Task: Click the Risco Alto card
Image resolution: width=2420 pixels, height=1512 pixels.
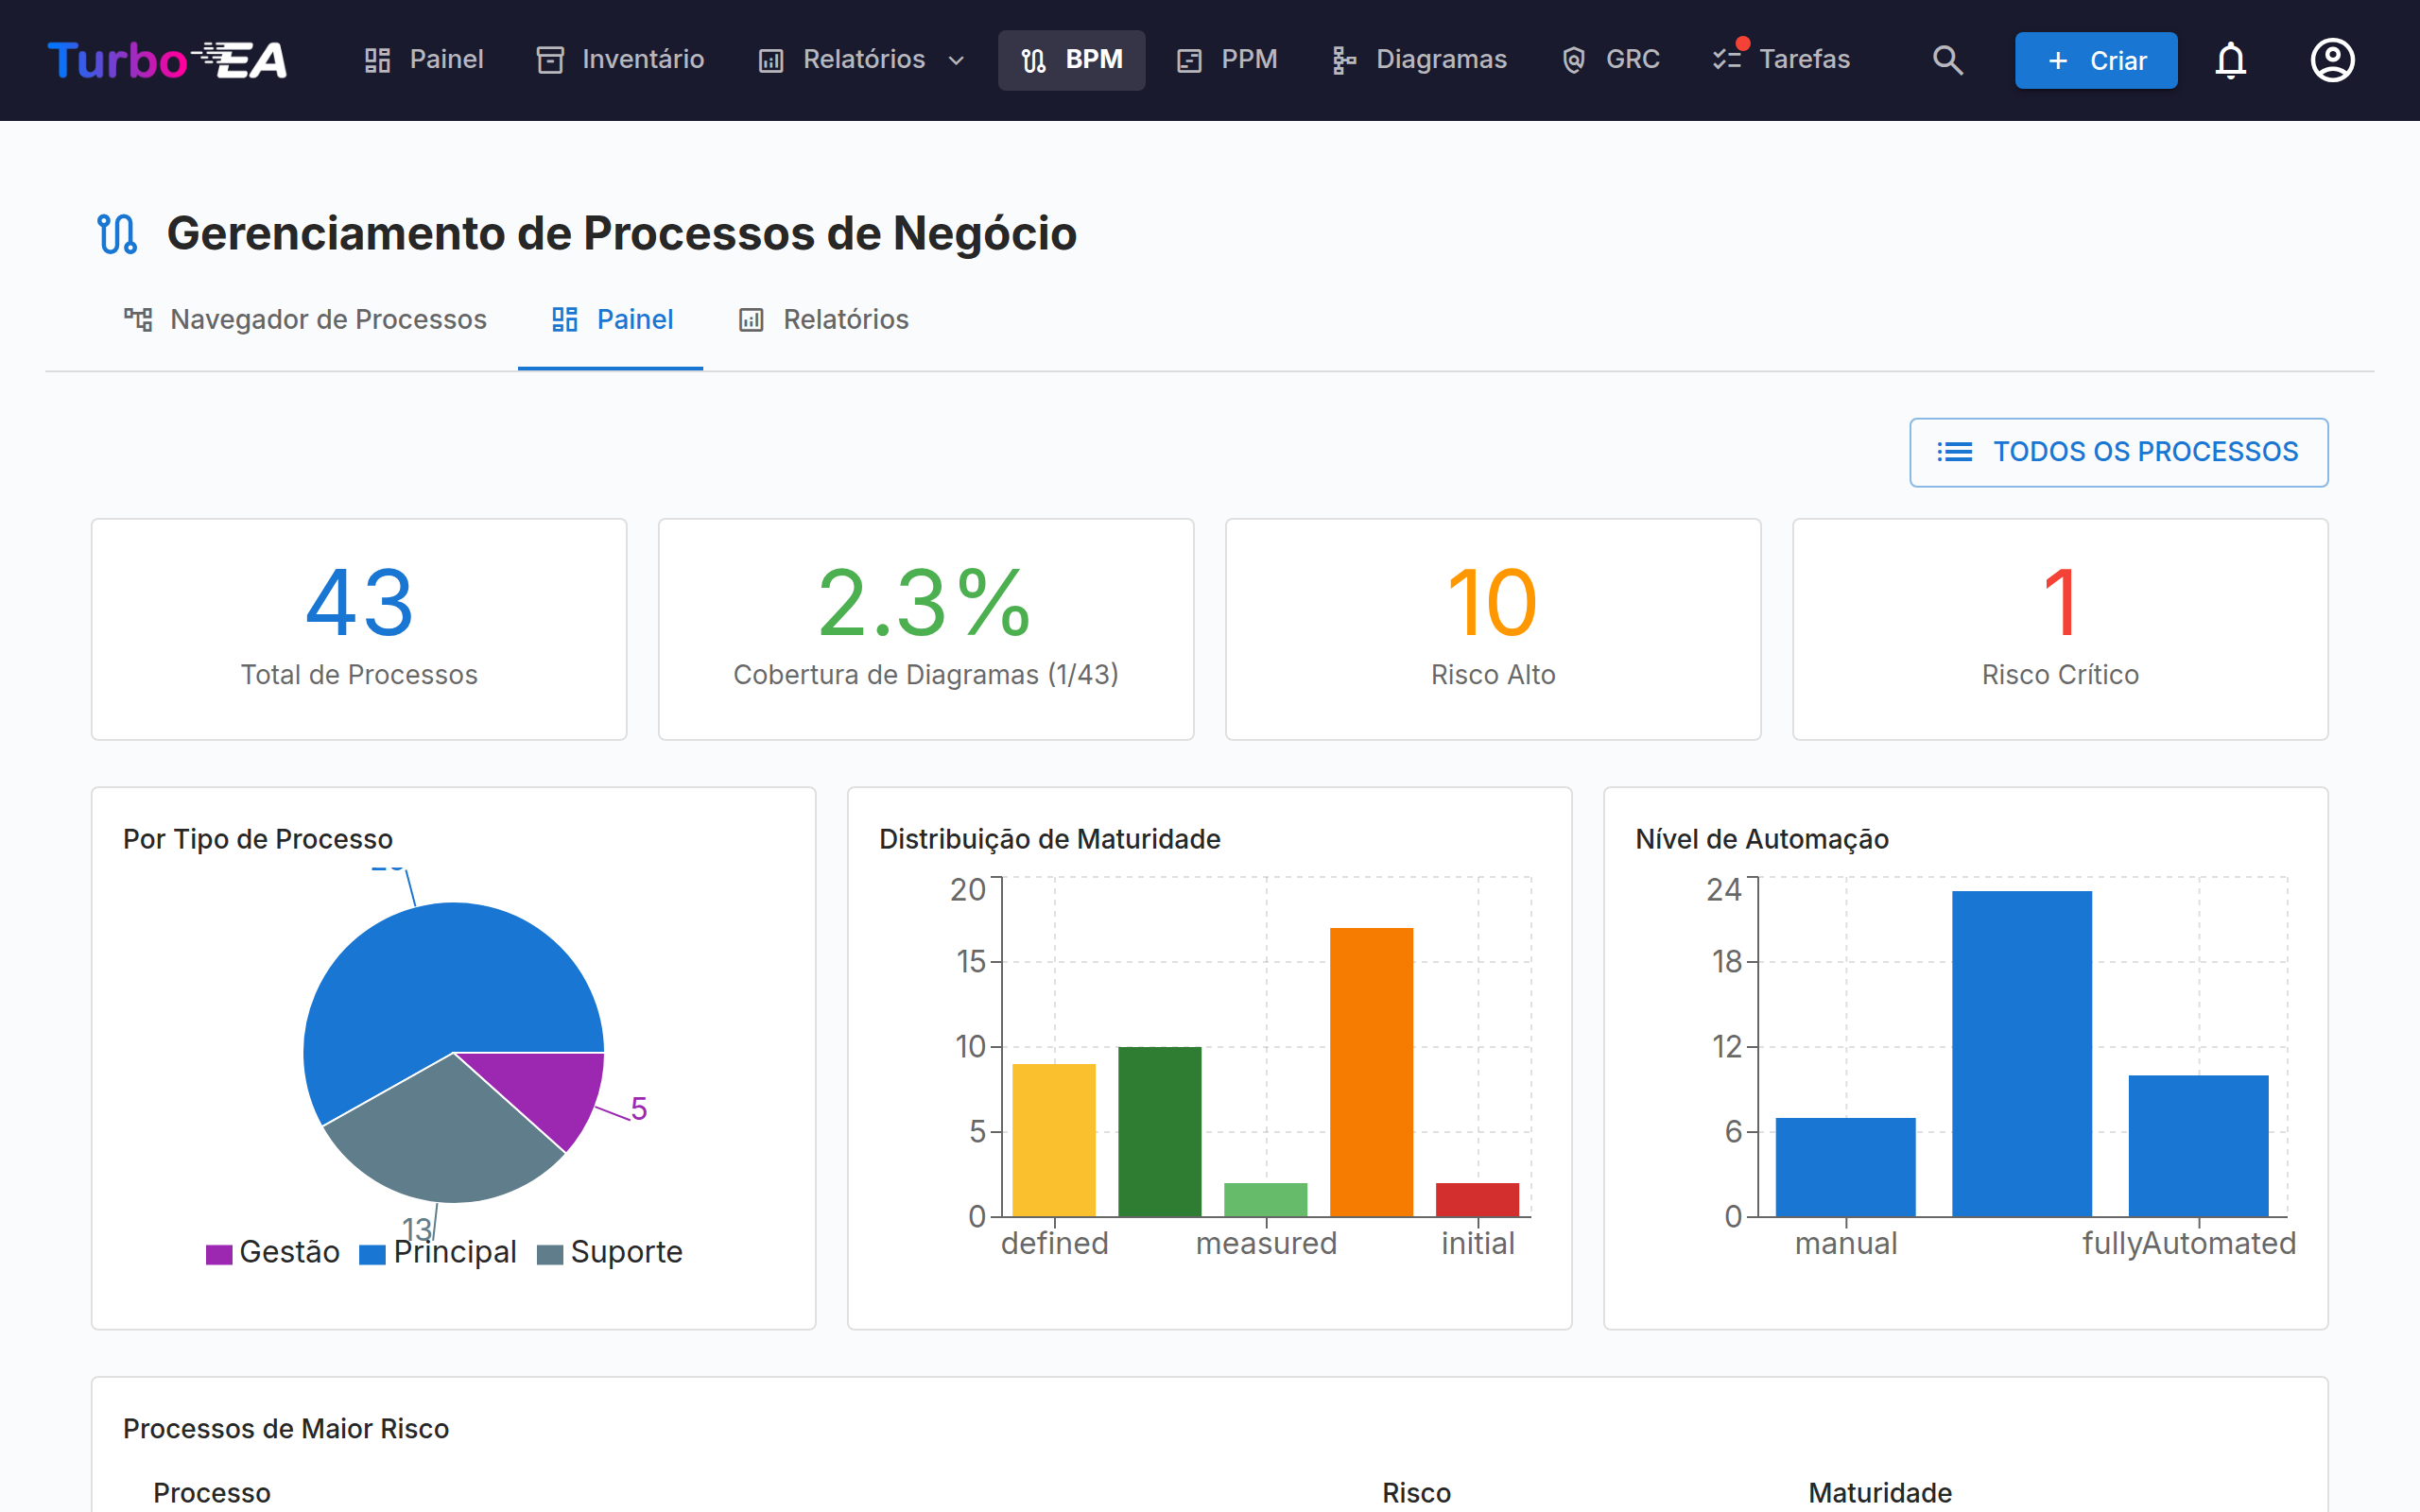Action: tap(1493, 629)
